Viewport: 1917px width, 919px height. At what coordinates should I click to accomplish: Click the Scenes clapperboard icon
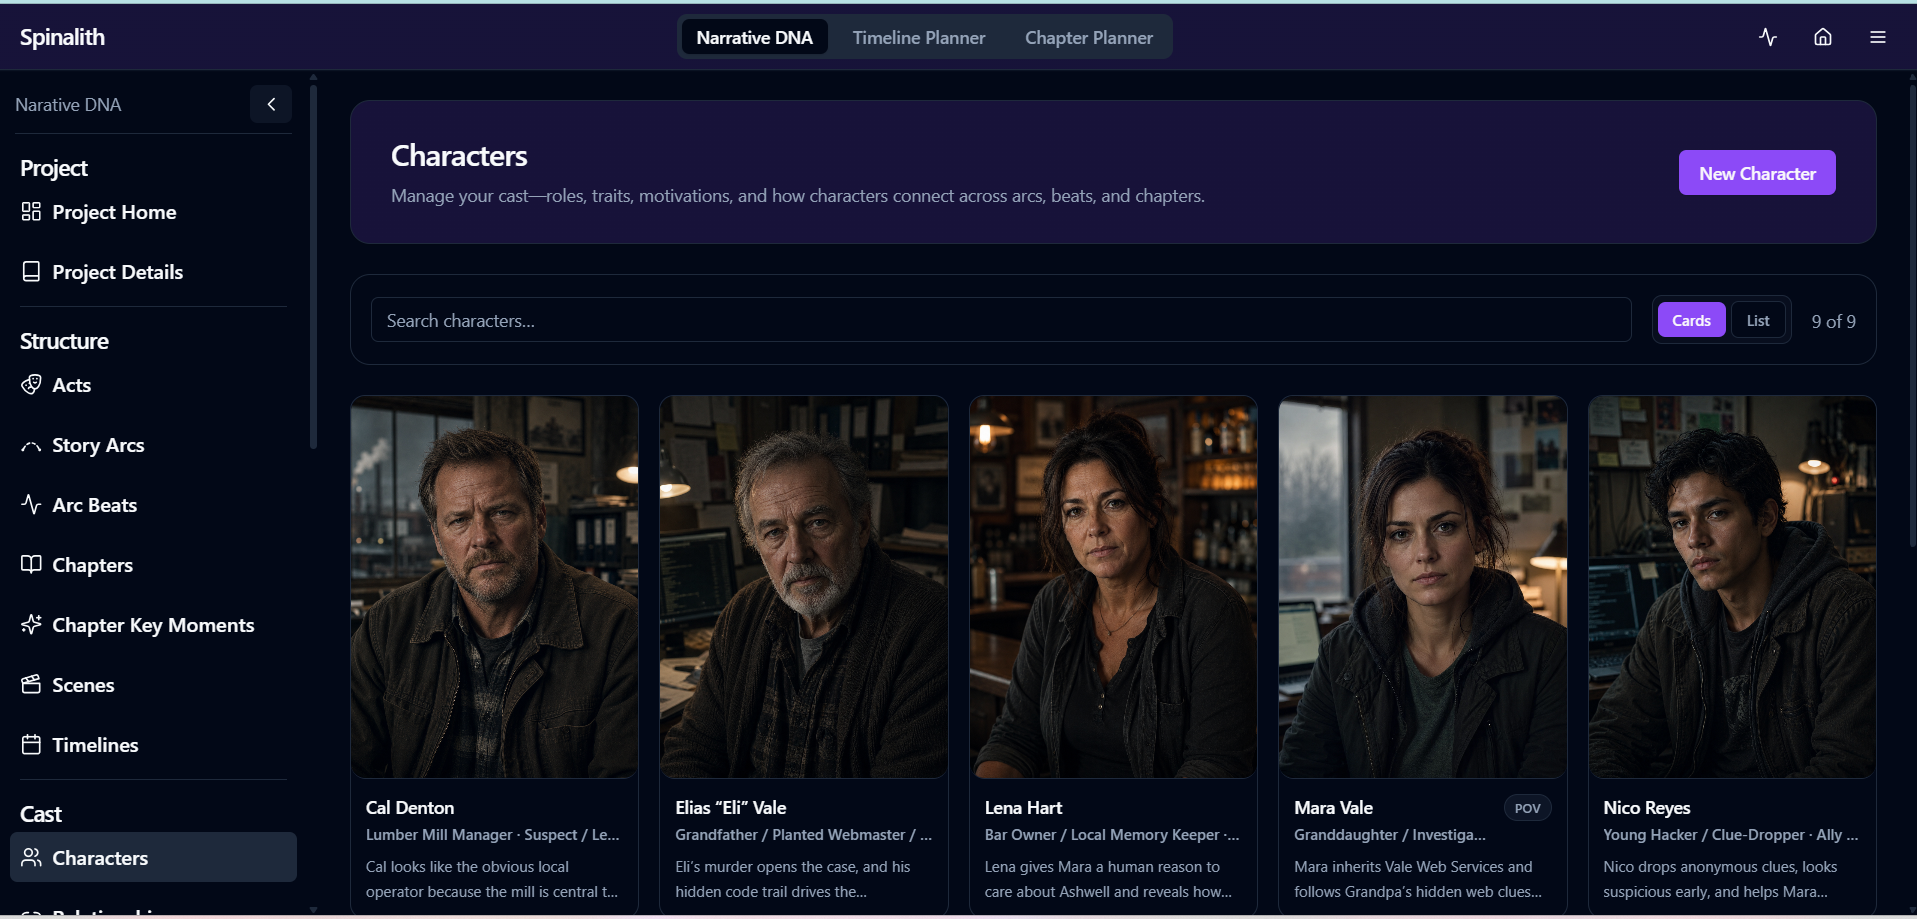point(31,684)
